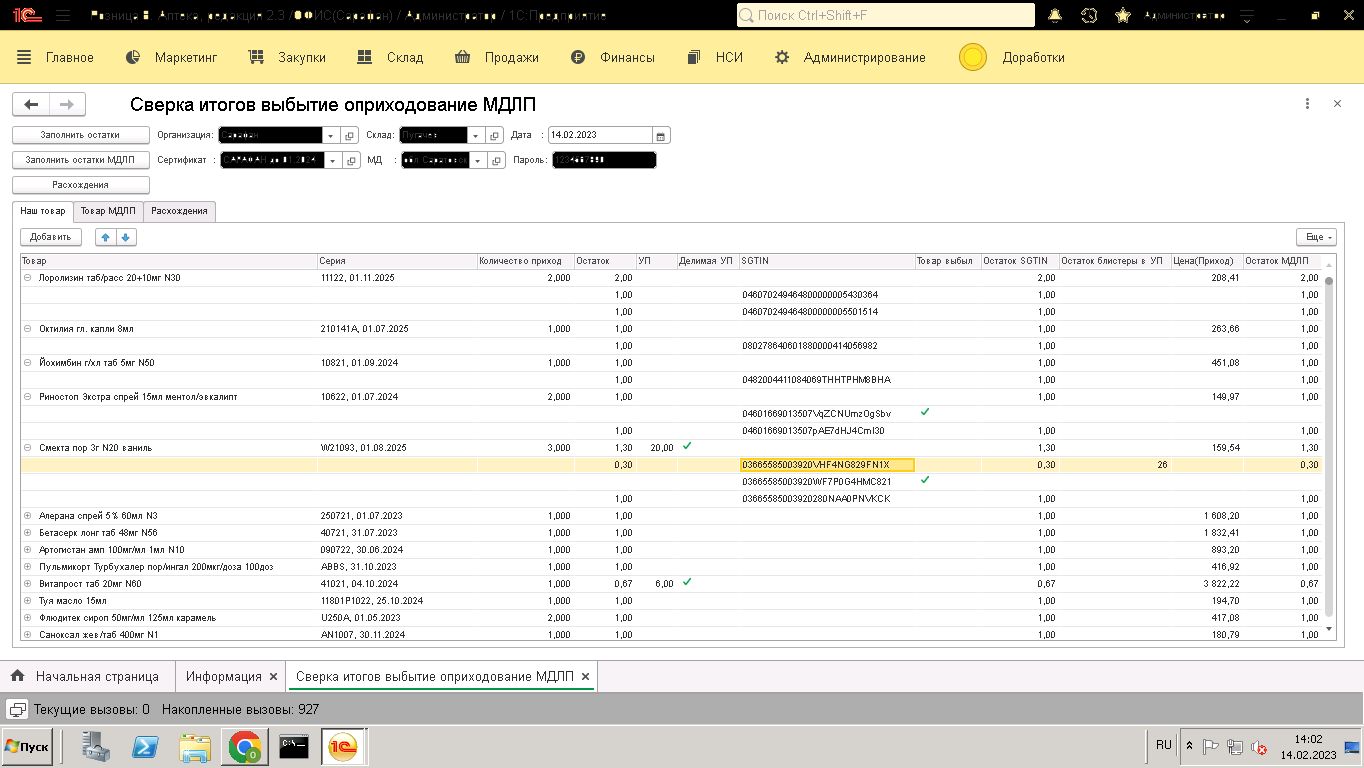Switch to the Начальная страница tab
1364x768 pixels.
(85, 677)
